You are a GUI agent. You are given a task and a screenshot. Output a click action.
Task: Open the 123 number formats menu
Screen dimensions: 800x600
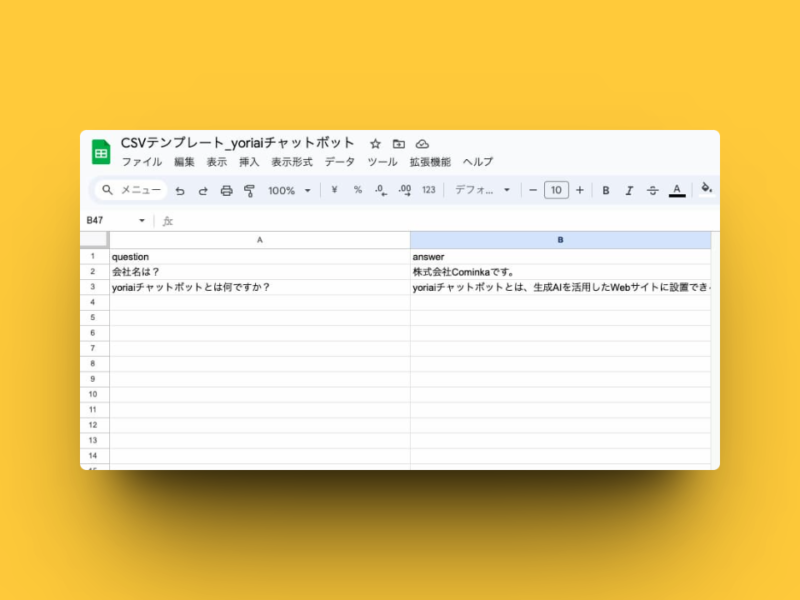(x=429, y=190)
